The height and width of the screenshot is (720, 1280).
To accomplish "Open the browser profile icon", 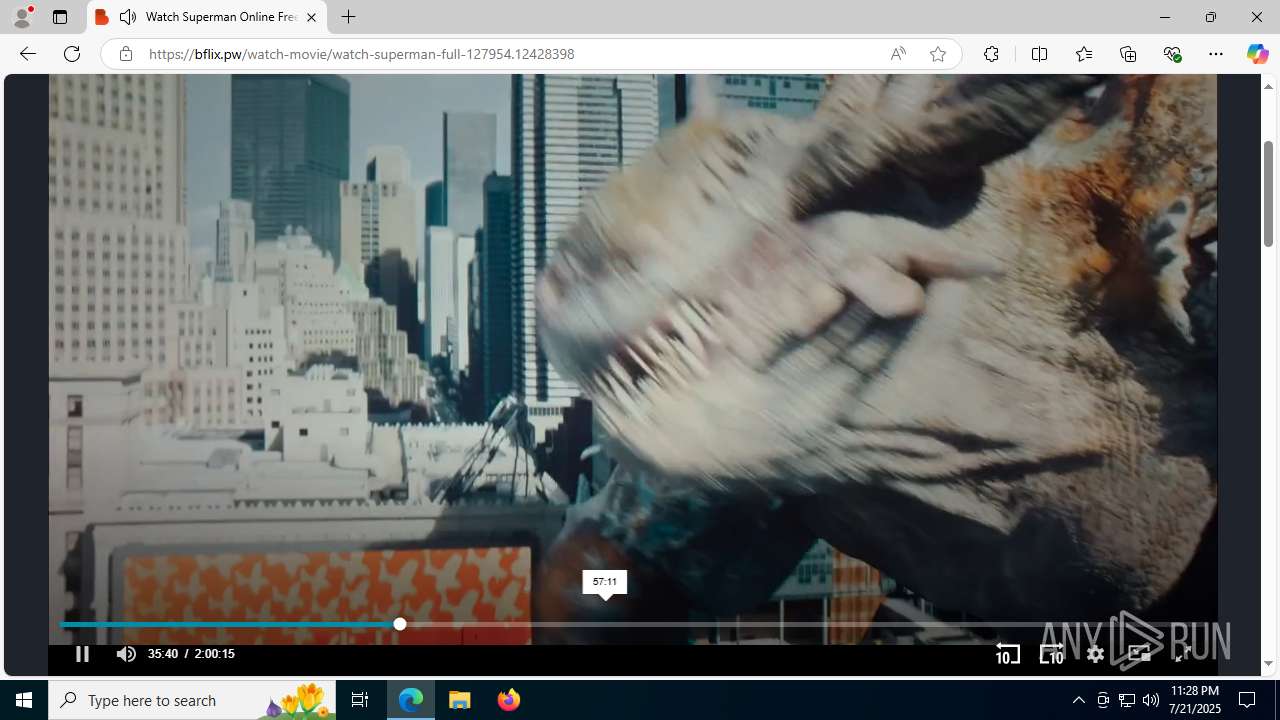I will click(x=22, y=17).
